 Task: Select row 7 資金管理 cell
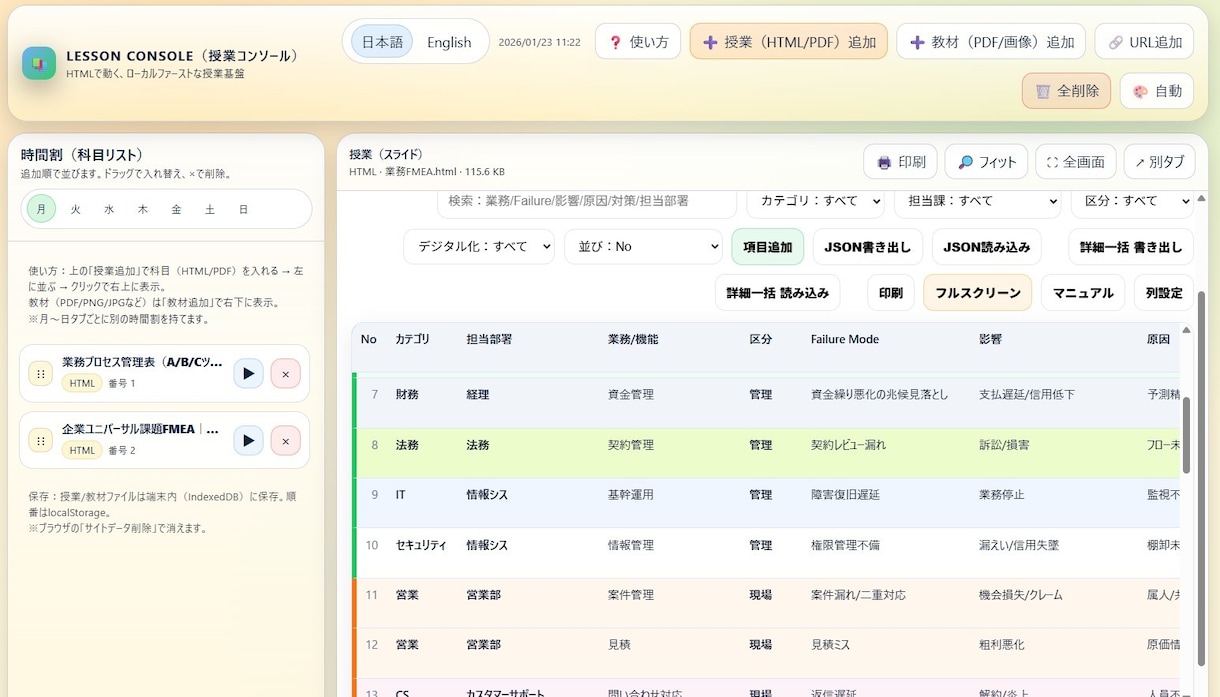tap(630, 395)
